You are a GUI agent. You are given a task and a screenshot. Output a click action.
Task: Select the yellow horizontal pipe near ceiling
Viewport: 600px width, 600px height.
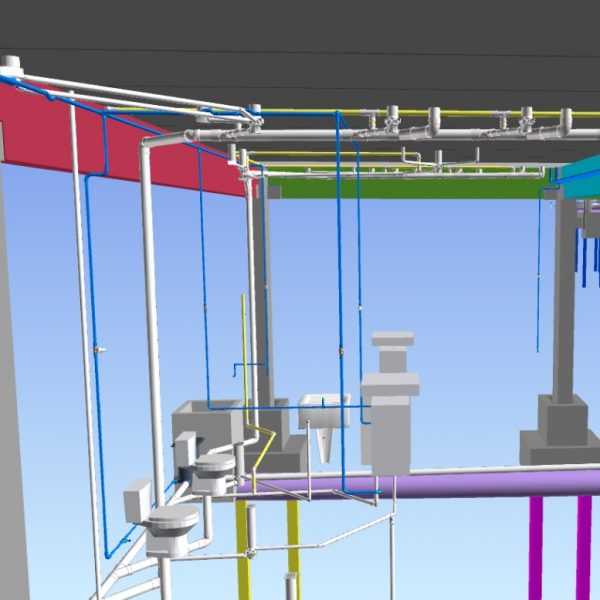tap(480, 113)
